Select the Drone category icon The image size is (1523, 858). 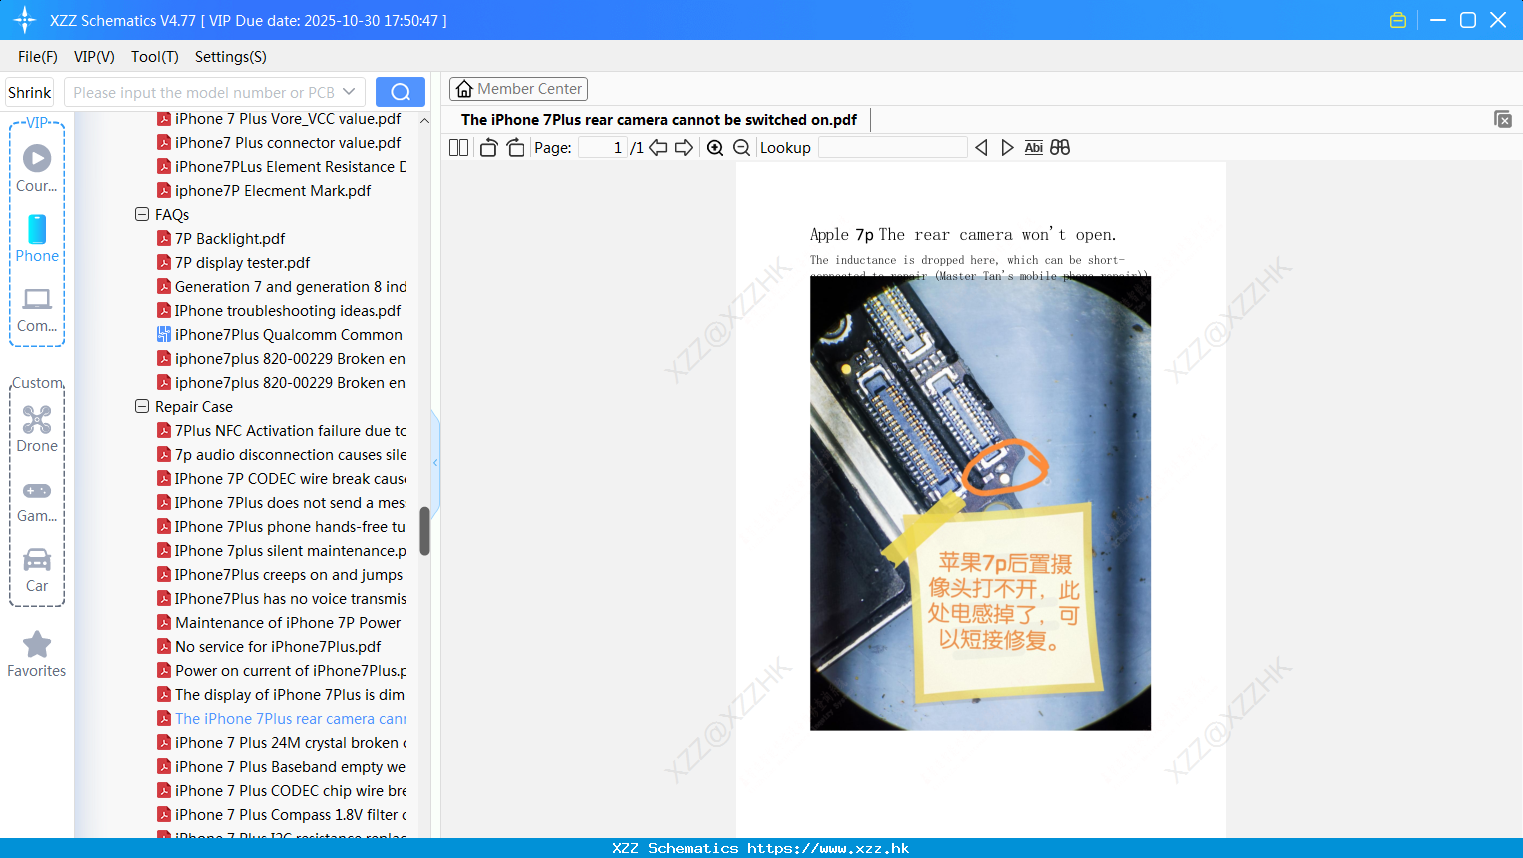37,429
